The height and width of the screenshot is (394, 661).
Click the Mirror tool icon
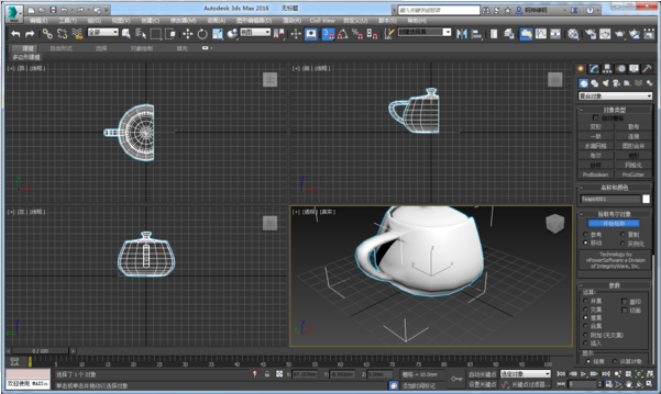click(x=462, y=34)
